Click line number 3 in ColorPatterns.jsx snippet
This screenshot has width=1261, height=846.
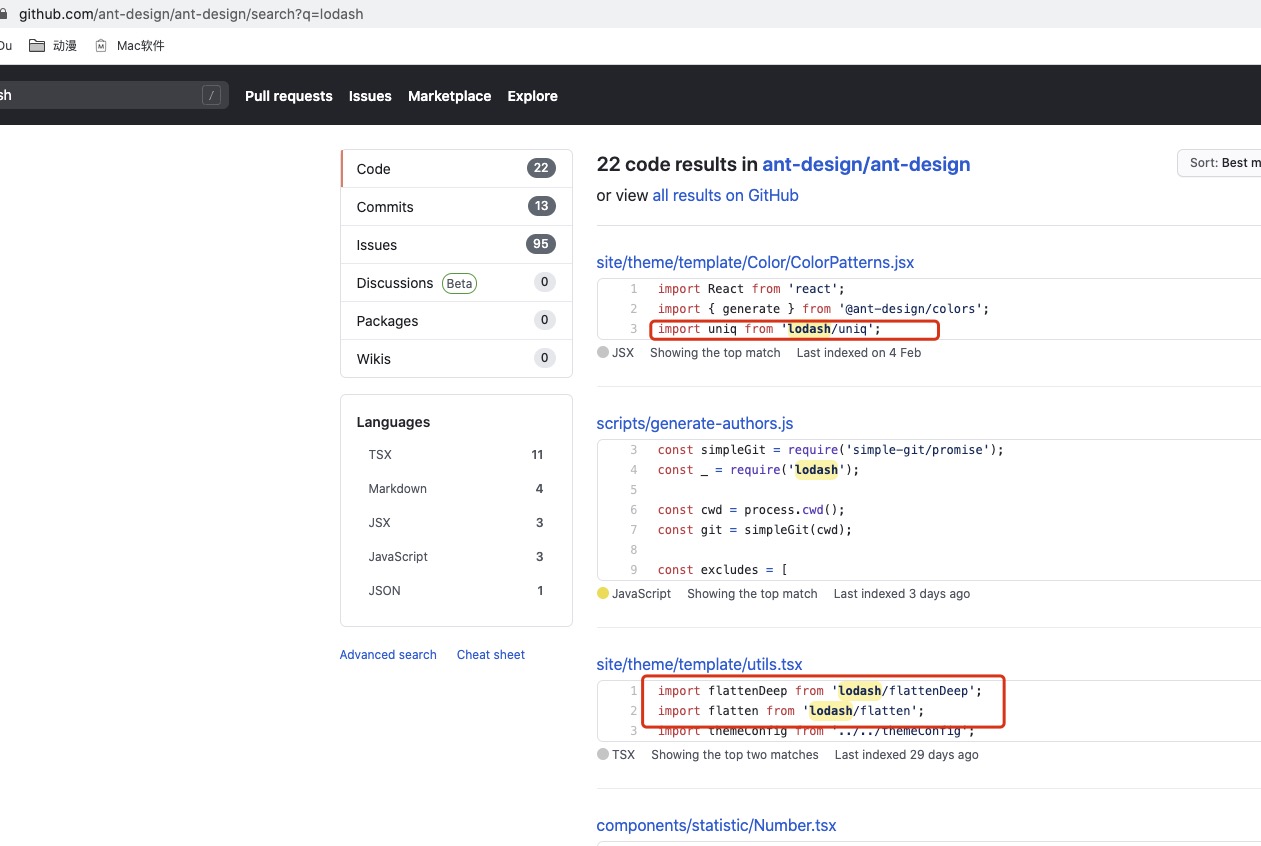633,329
